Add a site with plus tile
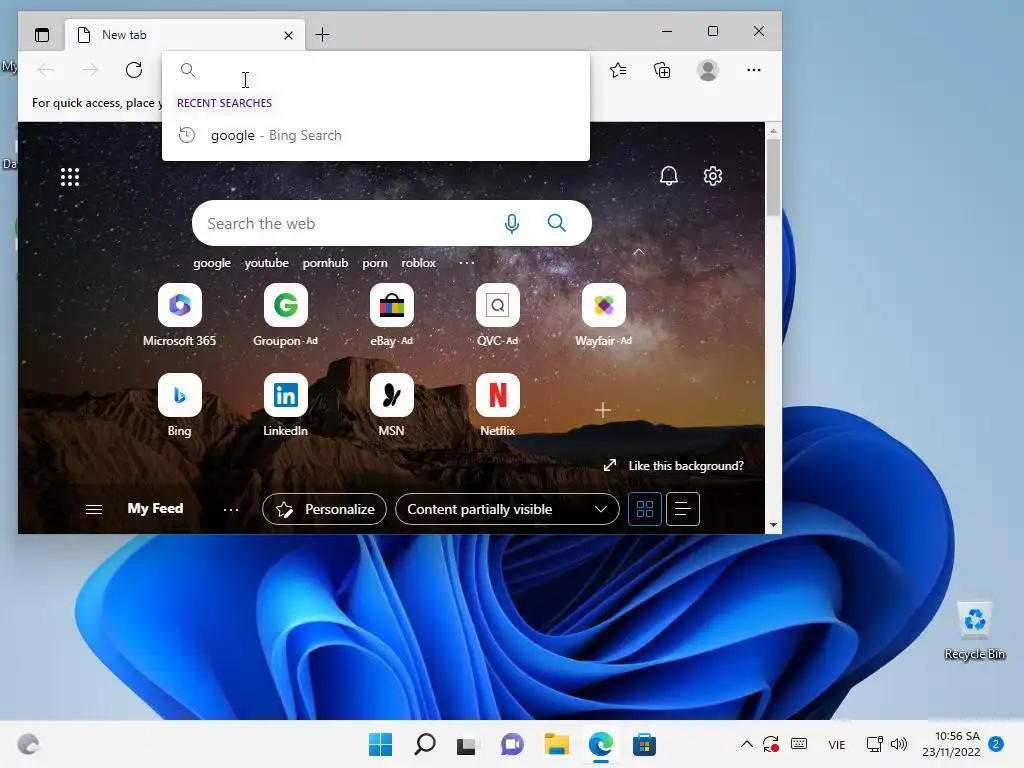 click(603, 409)
